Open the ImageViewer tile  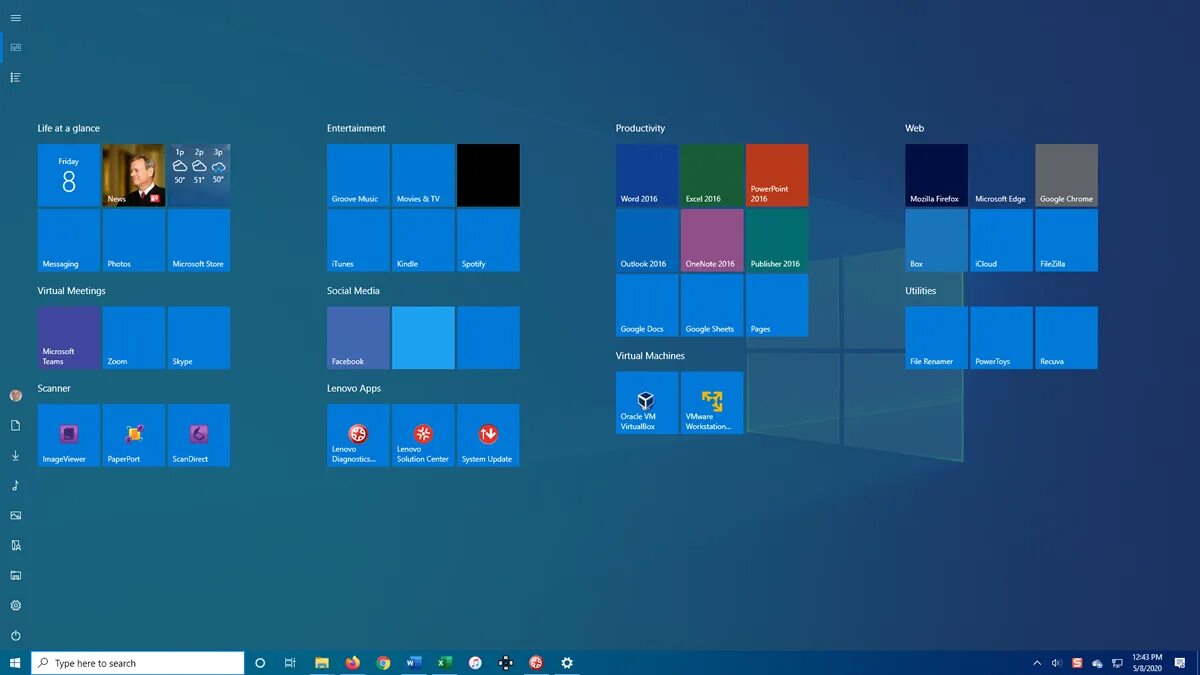coord(69,435)
